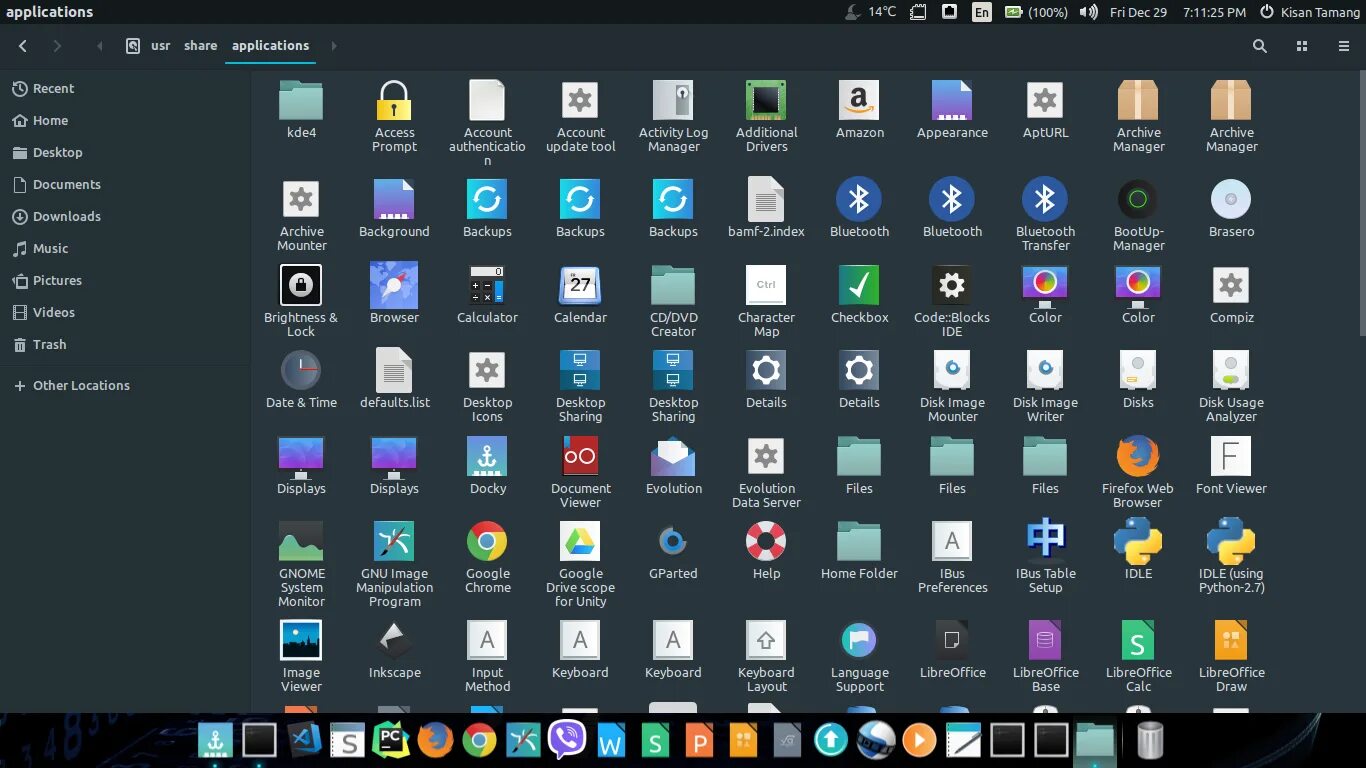Click the forward navigation arrow
Screen dimensions: 1366x768
[x=57, y=46]
